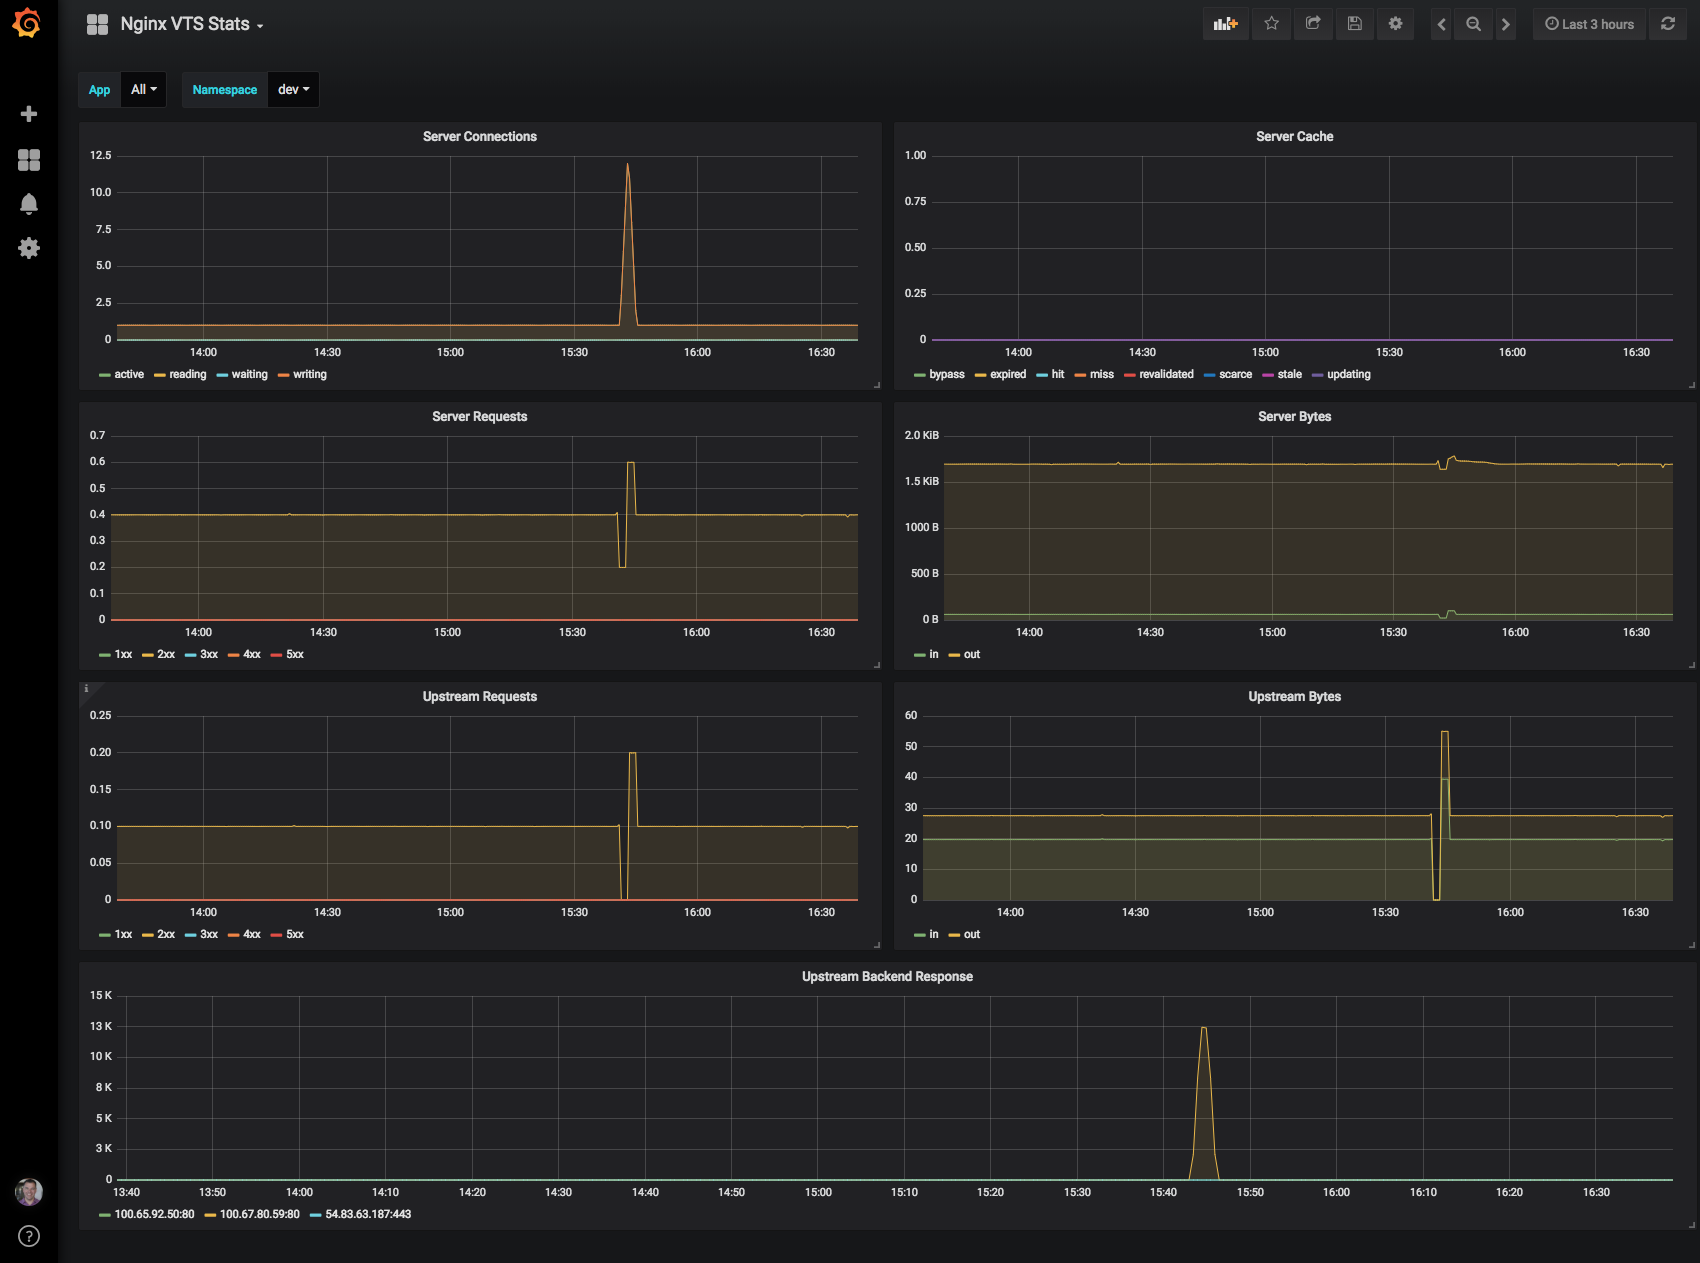Open the Nginx VTS Stats dashboard picker
The width and height of the screenshot is (1700, 1263).
click(x=186, y=24)
